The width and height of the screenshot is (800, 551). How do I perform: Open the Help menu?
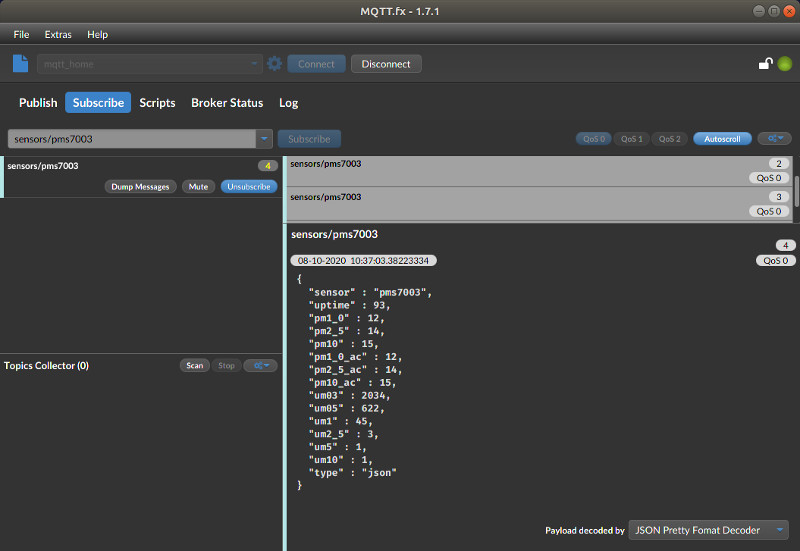click(x=97, y=34)
